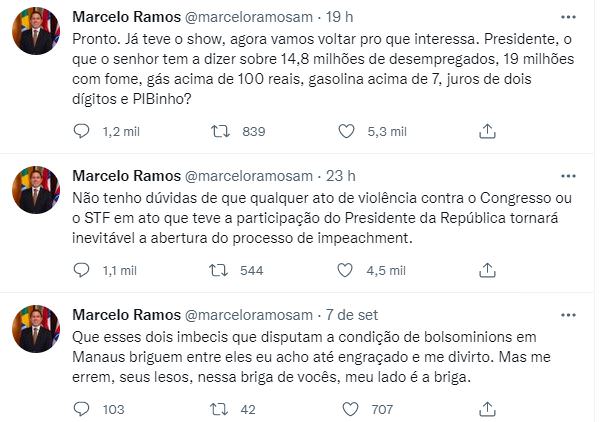Retweet the tweet with 42 retweets
The image size is (601, 422).
[219, 409]
